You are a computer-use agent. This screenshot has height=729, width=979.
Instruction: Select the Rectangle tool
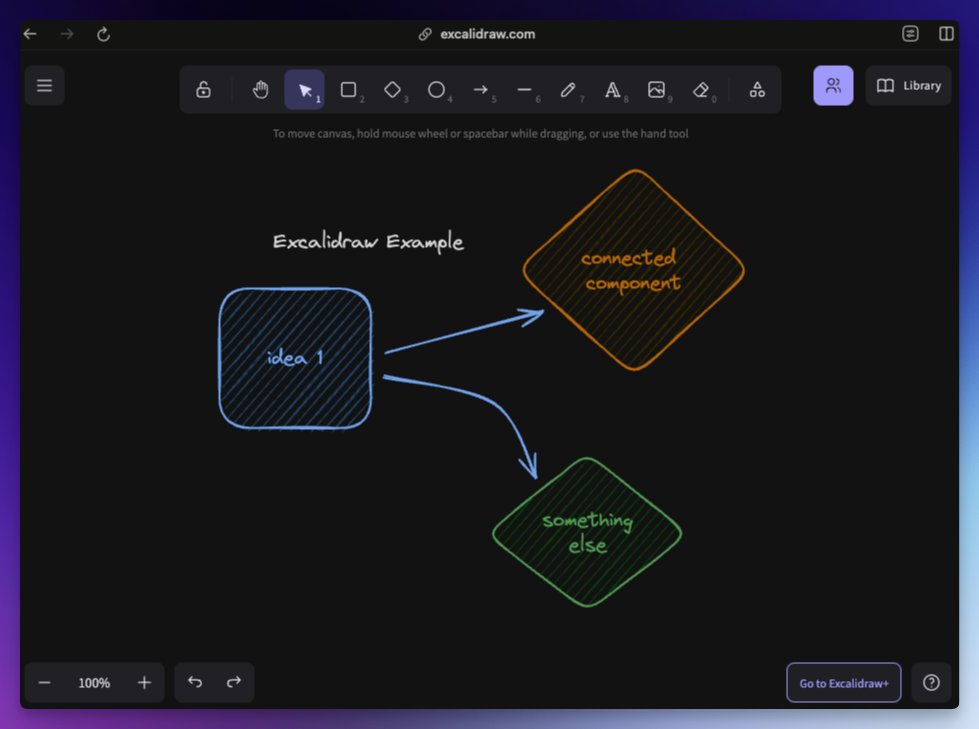coord(348,90)
